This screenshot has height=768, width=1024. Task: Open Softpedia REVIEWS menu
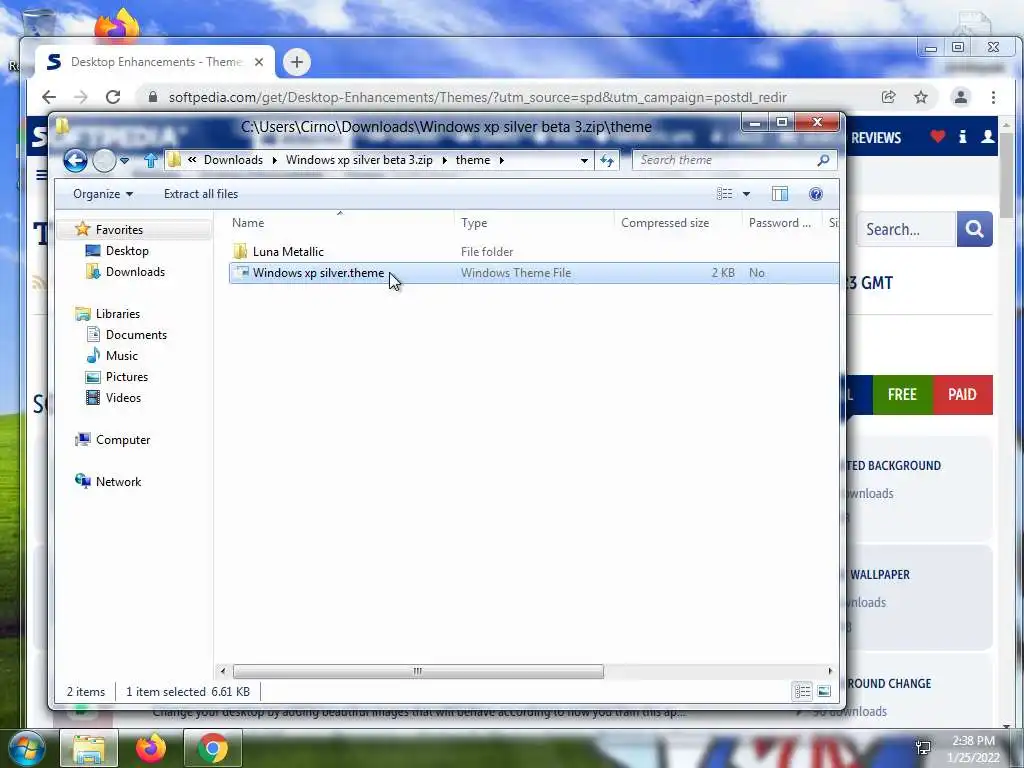[876, 138]
